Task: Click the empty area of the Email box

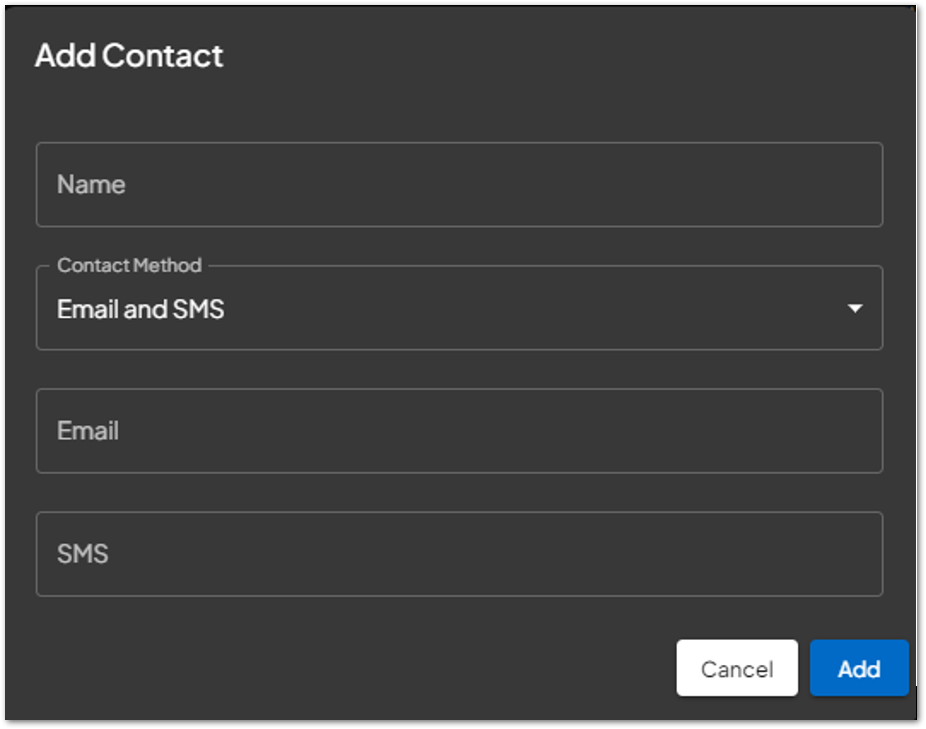Action: click(502, 431)
